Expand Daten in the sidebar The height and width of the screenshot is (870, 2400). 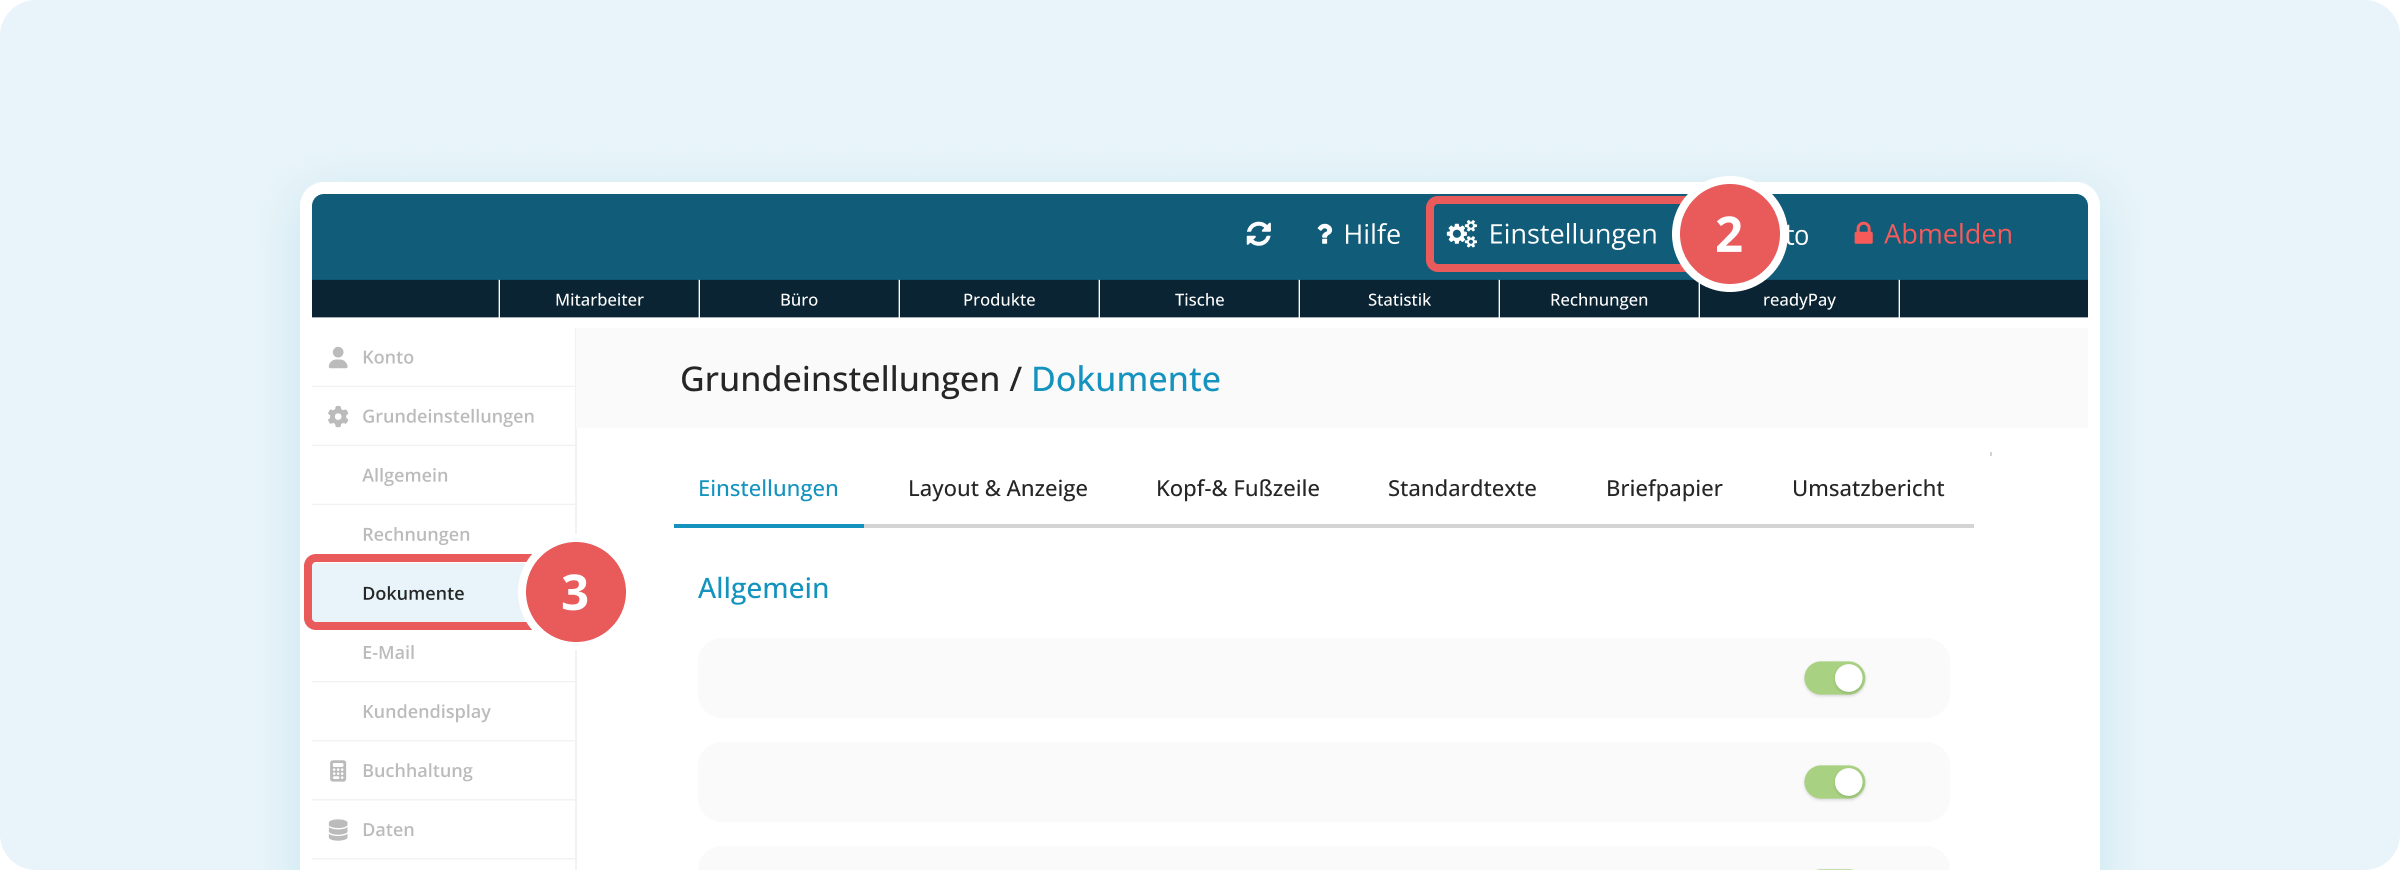click(x=443, y=829)
